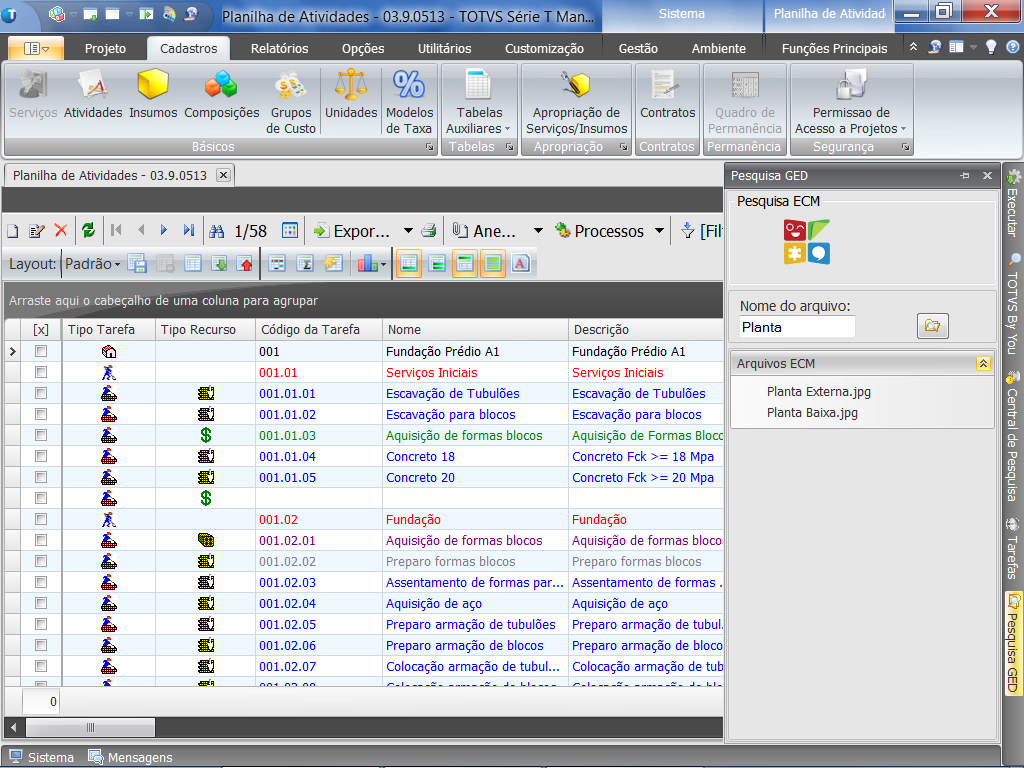Go to the next record arrow
Screen dimensions: 1024x768
pos(164,230)
